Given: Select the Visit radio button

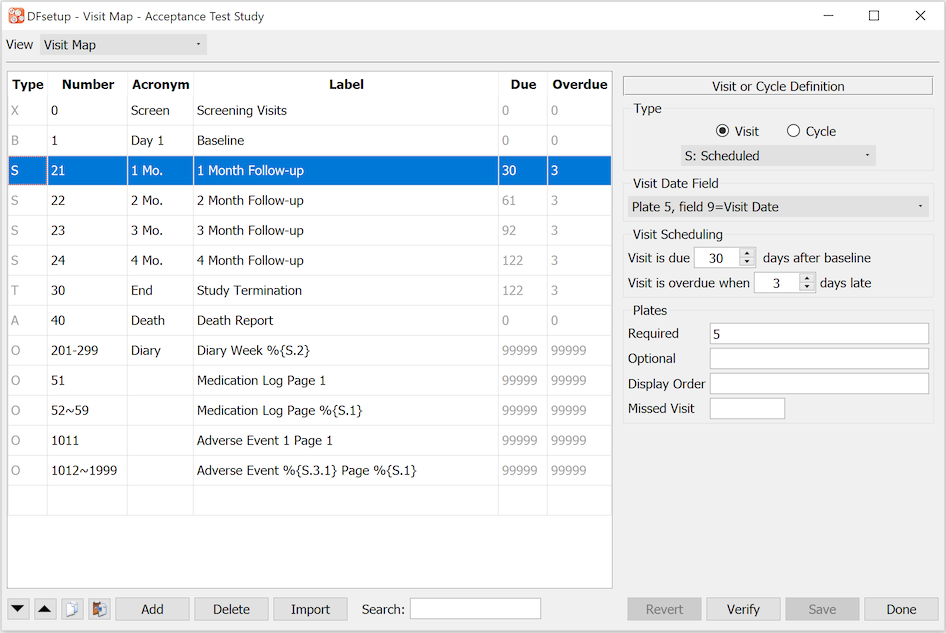Looking at the screenshot, I should [x=723, y=131].
